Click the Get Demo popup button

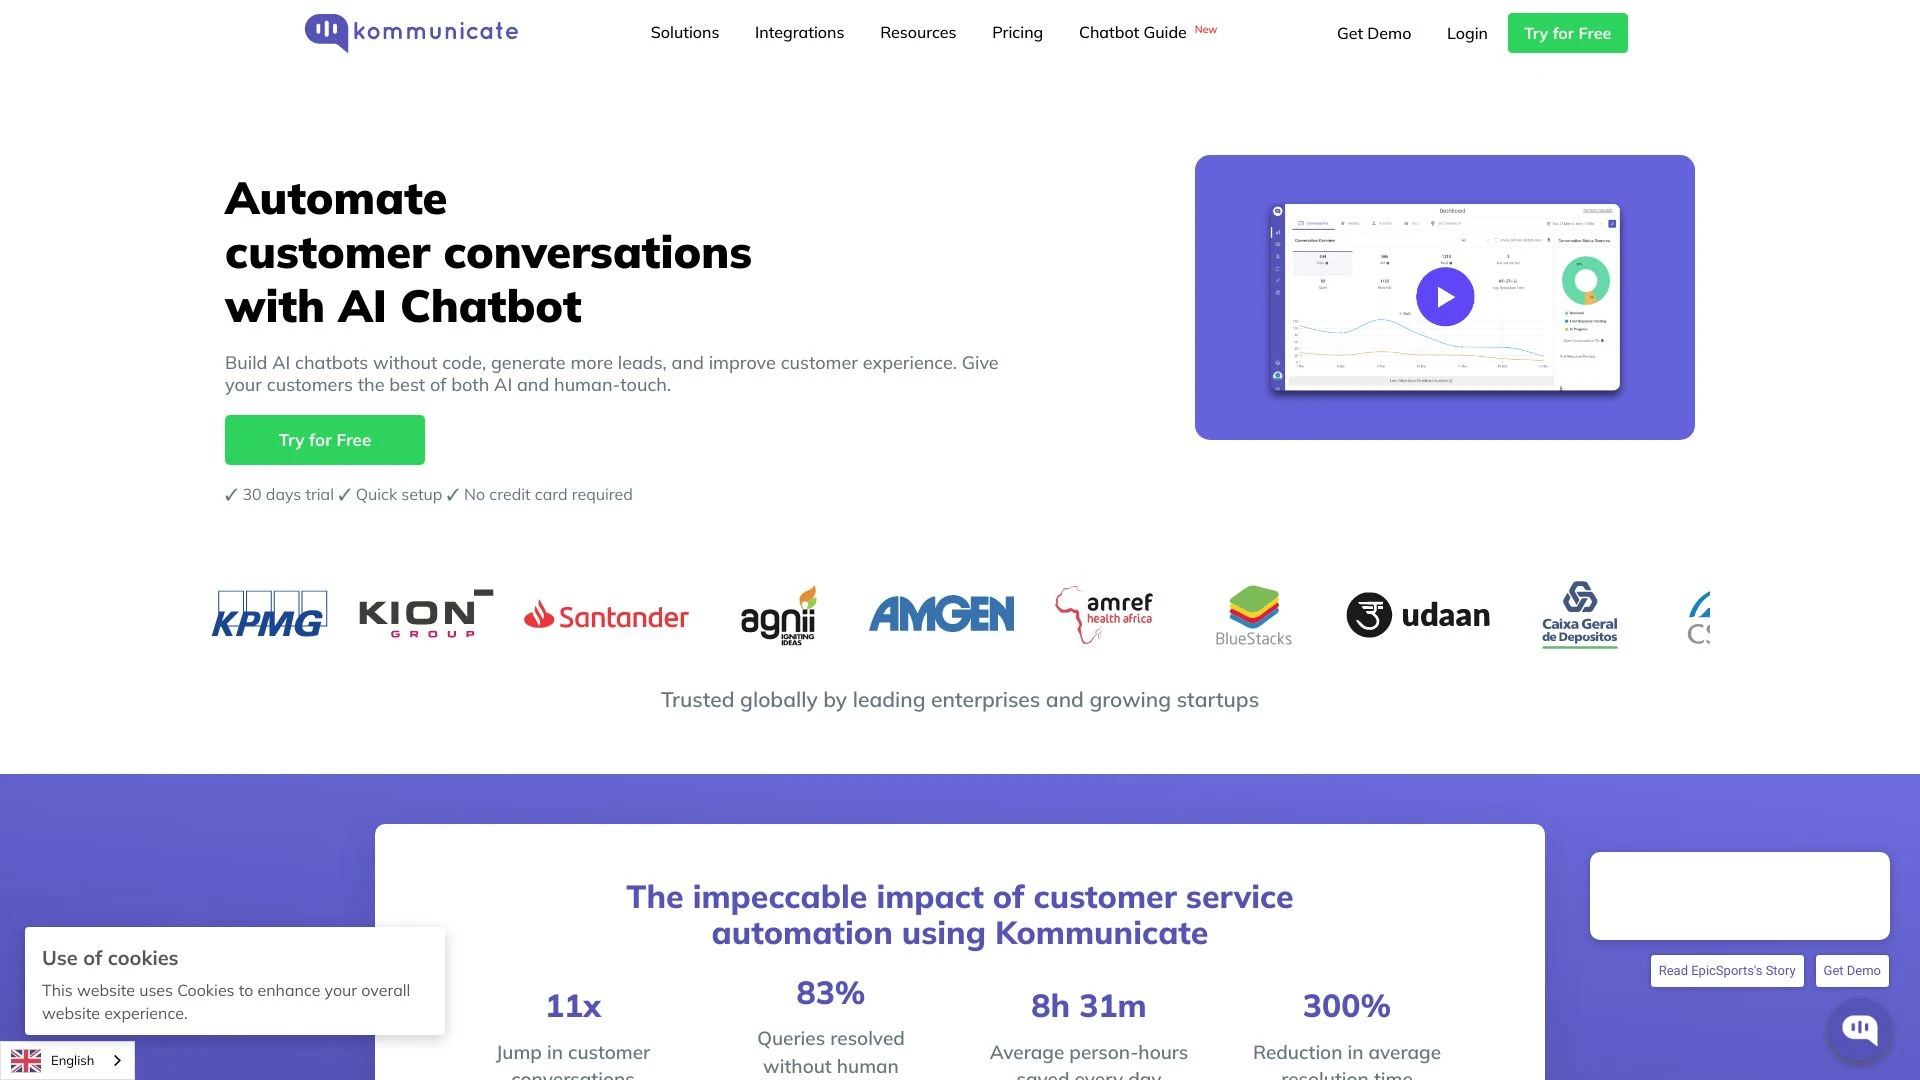point(1851,971)
